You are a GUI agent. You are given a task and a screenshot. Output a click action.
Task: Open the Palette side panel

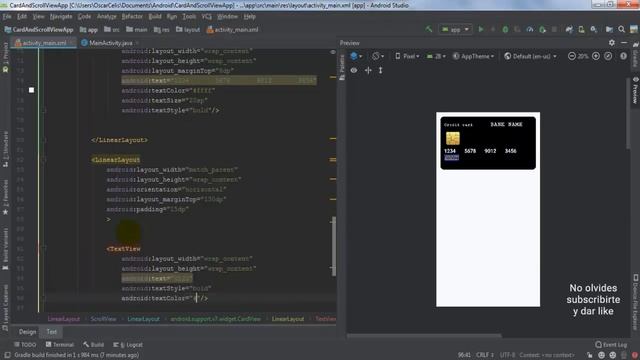(342, 67)
